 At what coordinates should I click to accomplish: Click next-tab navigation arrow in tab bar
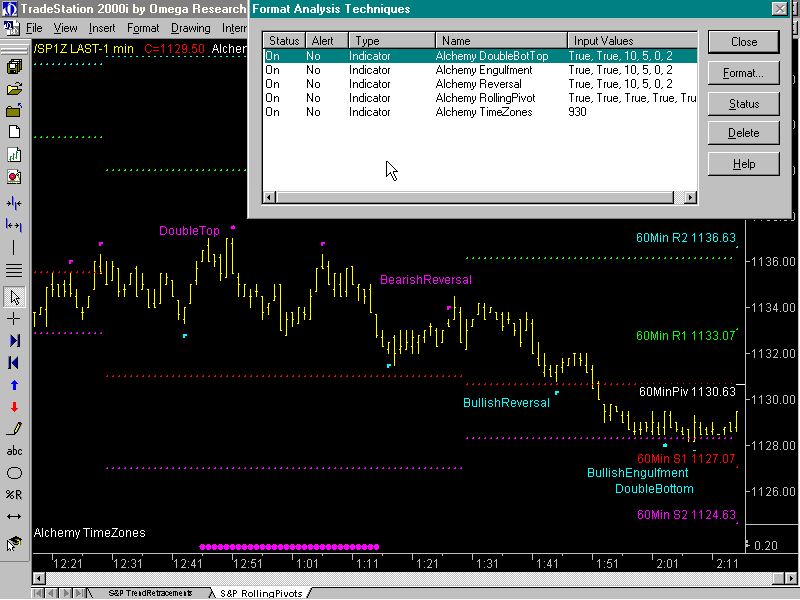pos(66,593)
